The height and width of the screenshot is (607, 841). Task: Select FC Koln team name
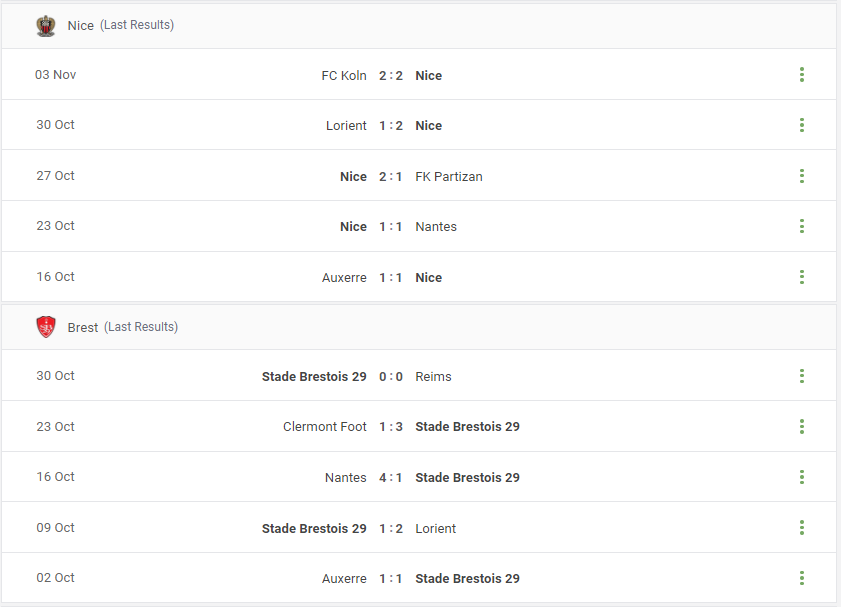coord(344,76)
